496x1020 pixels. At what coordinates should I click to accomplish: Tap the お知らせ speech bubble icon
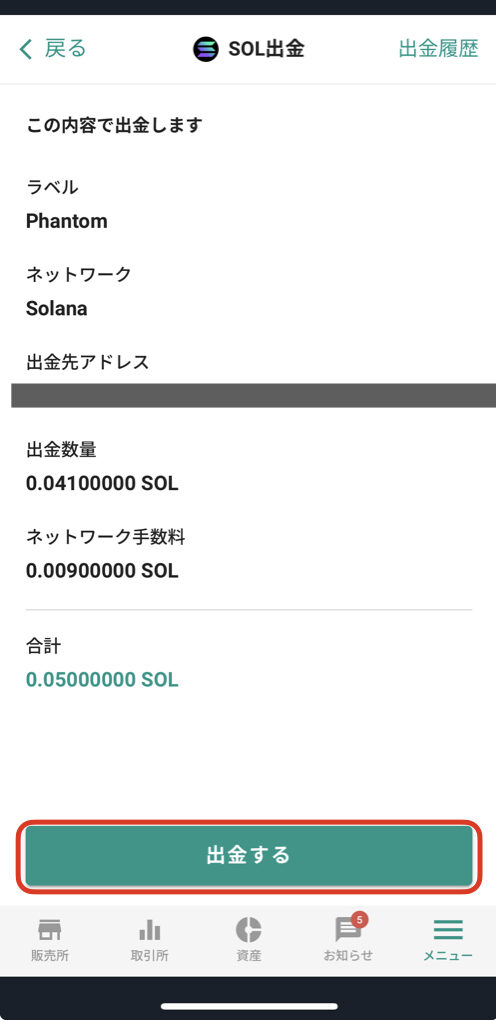click(x=348, y=931)
